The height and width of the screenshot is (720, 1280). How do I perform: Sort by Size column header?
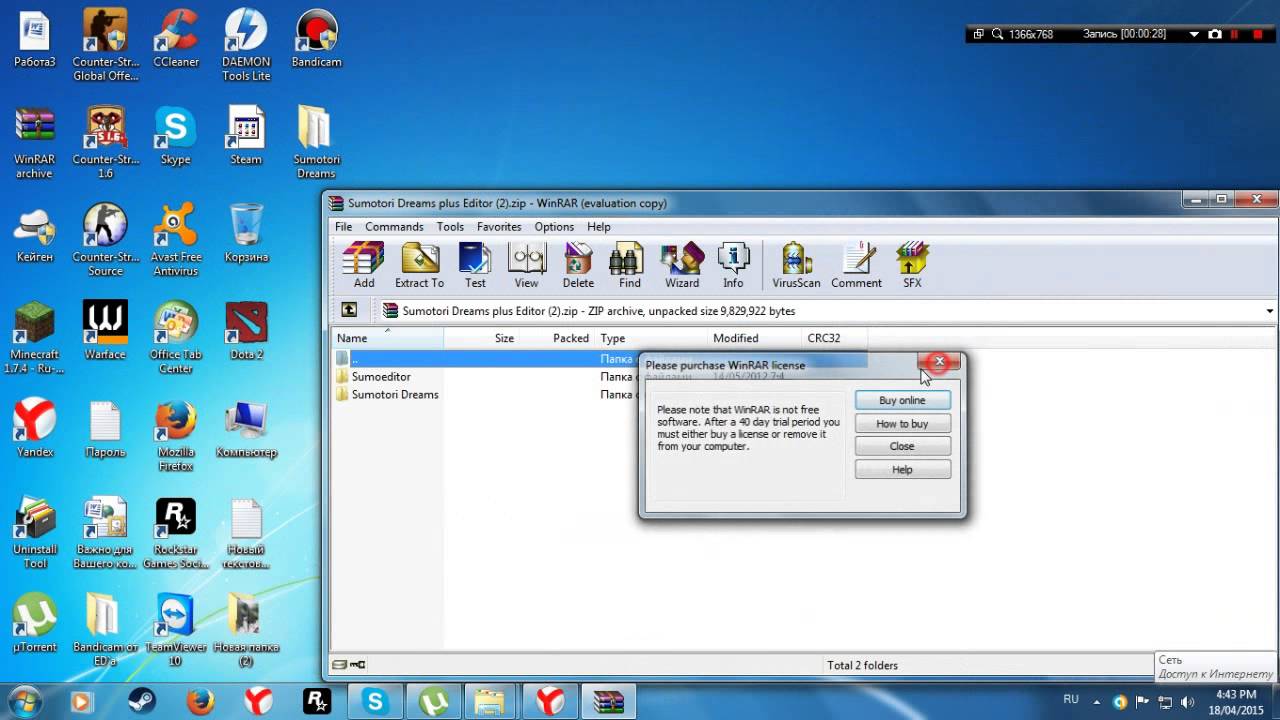click(x=482, y=338)
